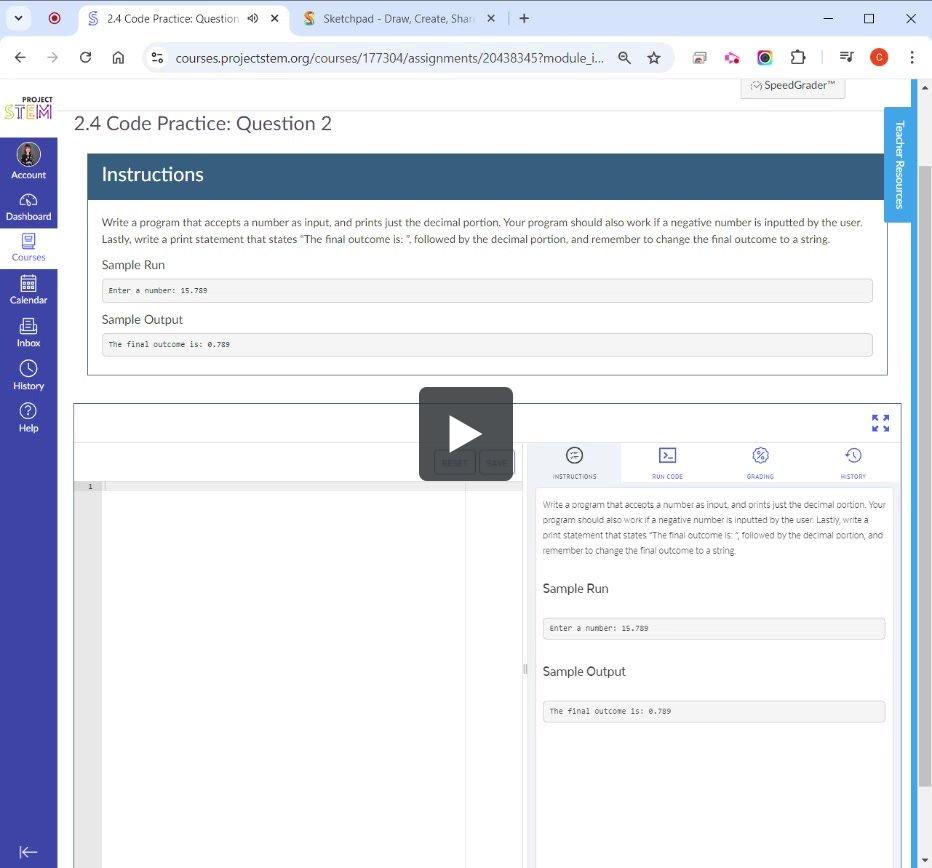Image resolution: width=932 pixels, height=868 pixels.
Task: Open the Inbox in the sidebar
Action: (29, 332)
